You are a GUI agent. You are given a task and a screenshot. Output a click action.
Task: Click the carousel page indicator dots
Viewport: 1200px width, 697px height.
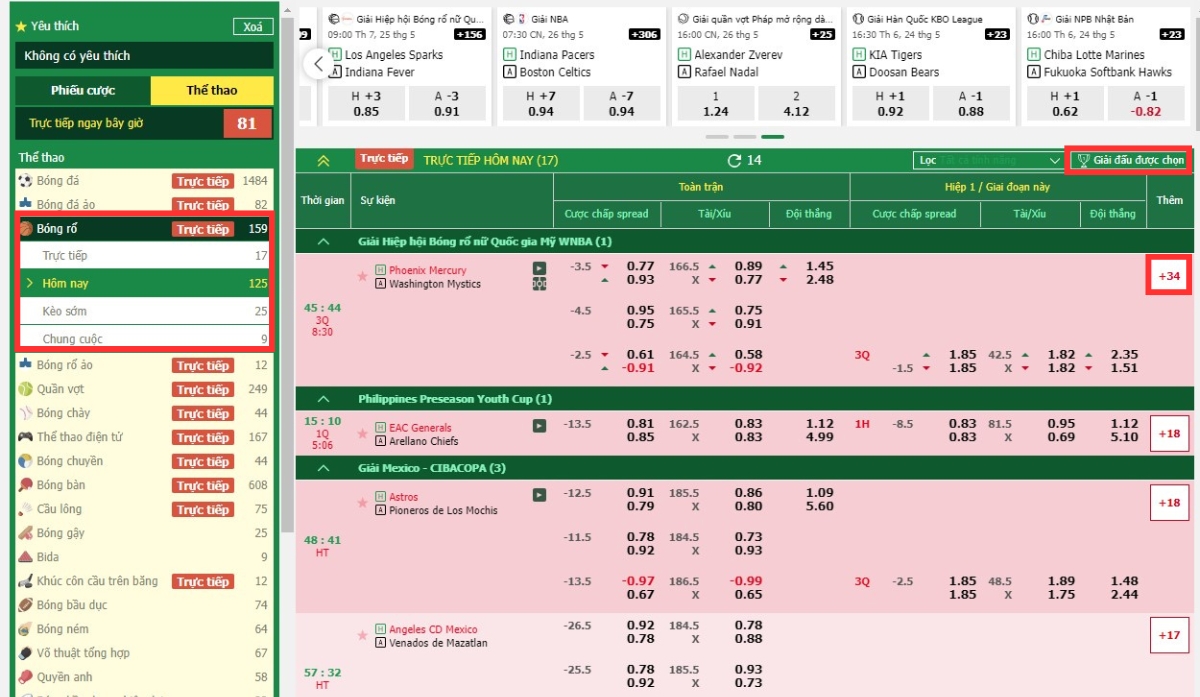point(745,136)
